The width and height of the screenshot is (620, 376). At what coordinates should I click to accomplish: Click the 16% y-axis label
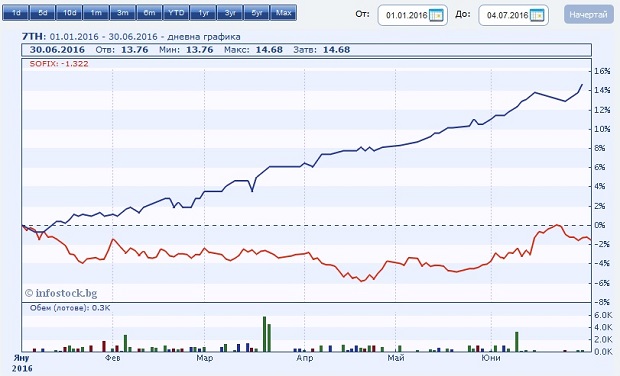pyautogui.click(x=602, y=71)
